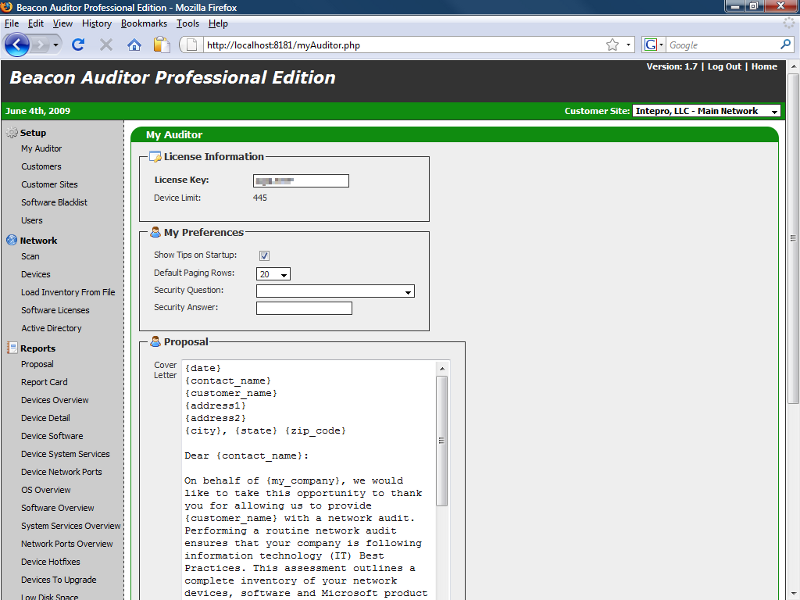Image resolution: width=800 pixels, height=600 pixels.
Task: Click the Proposal section person icon
Action: [155, 341]
